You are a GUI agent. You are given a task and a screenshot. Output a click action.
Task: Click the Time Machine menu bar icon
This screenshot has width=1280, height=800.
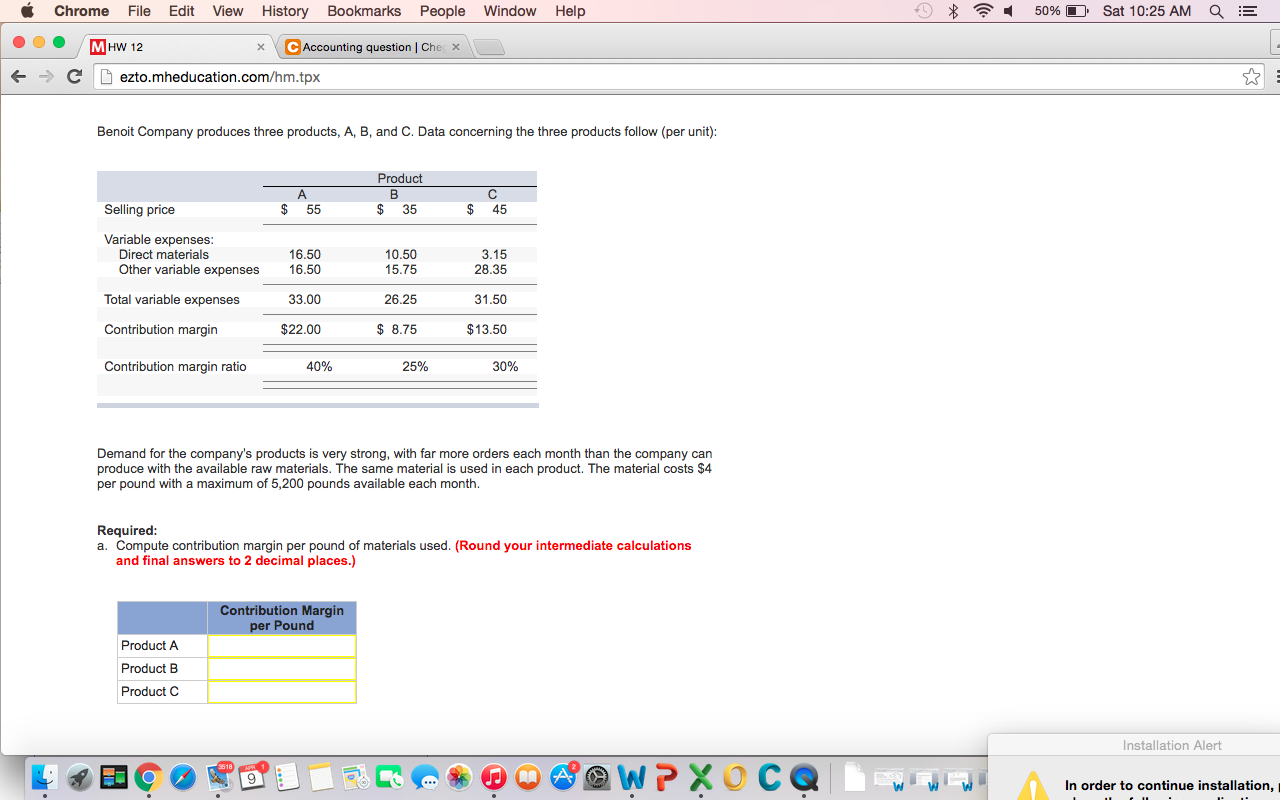point(921,11)
